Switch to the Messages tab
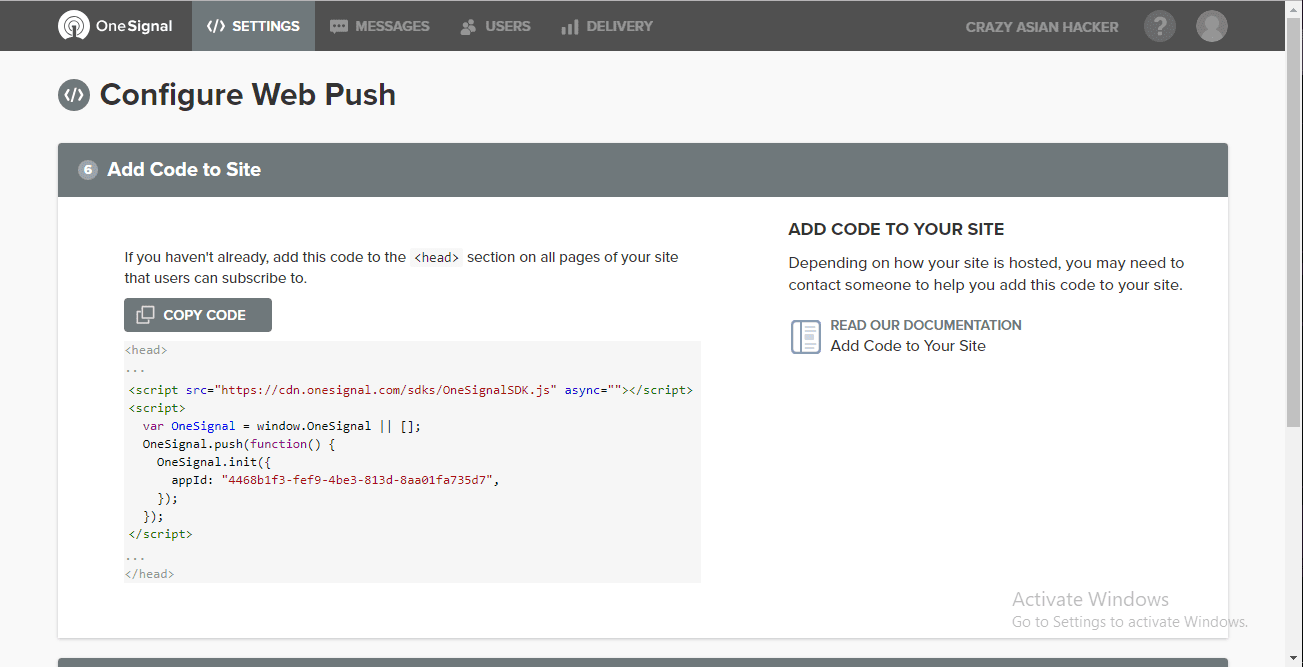Viewport: 1303px width, 667px height. 379,26
